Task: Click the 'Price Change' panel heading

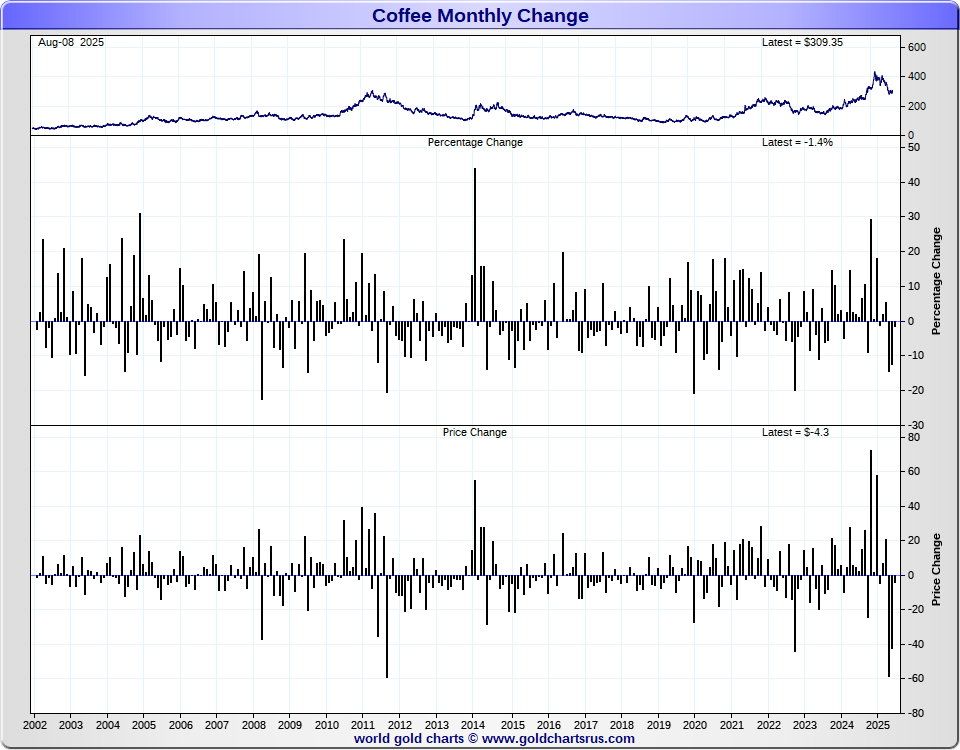Action: tap(474, 432)
